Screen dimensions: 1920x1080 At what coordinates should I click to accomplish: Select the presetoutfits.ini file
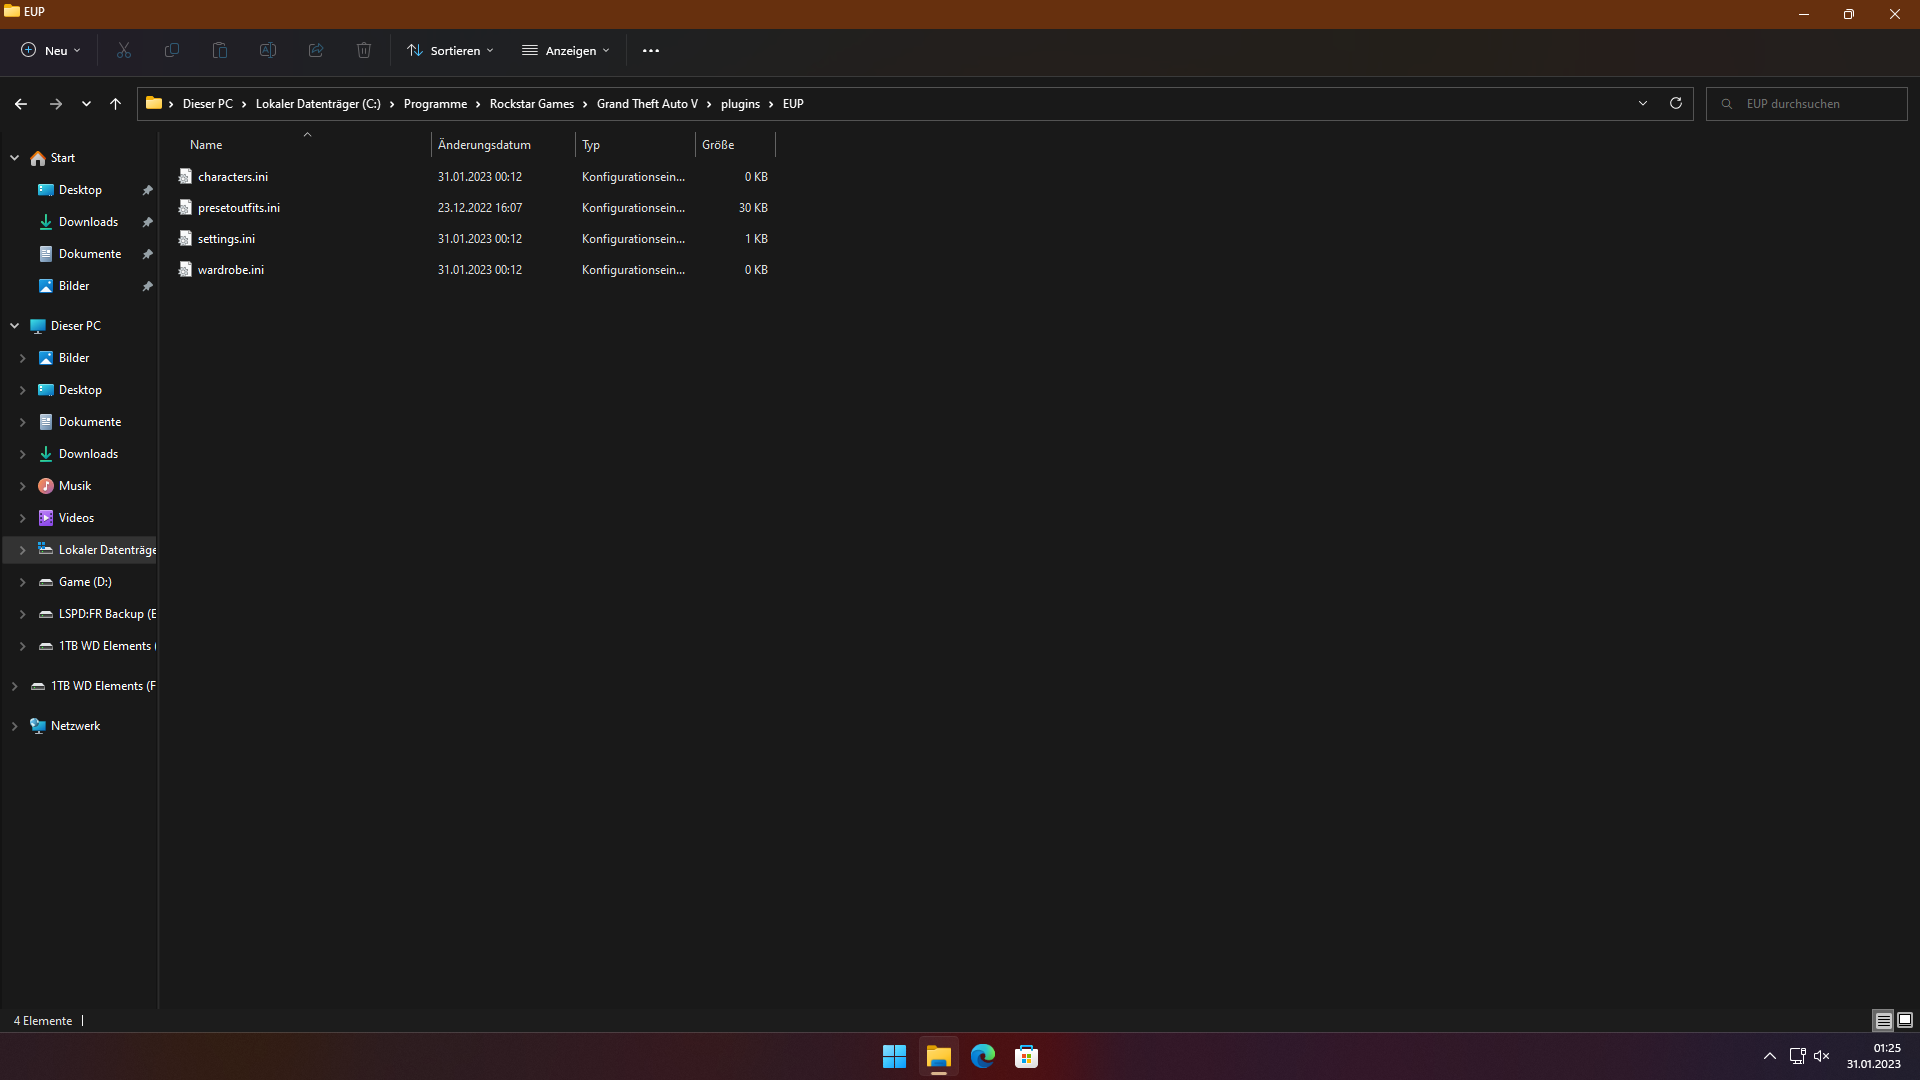(x=238, y=208)
